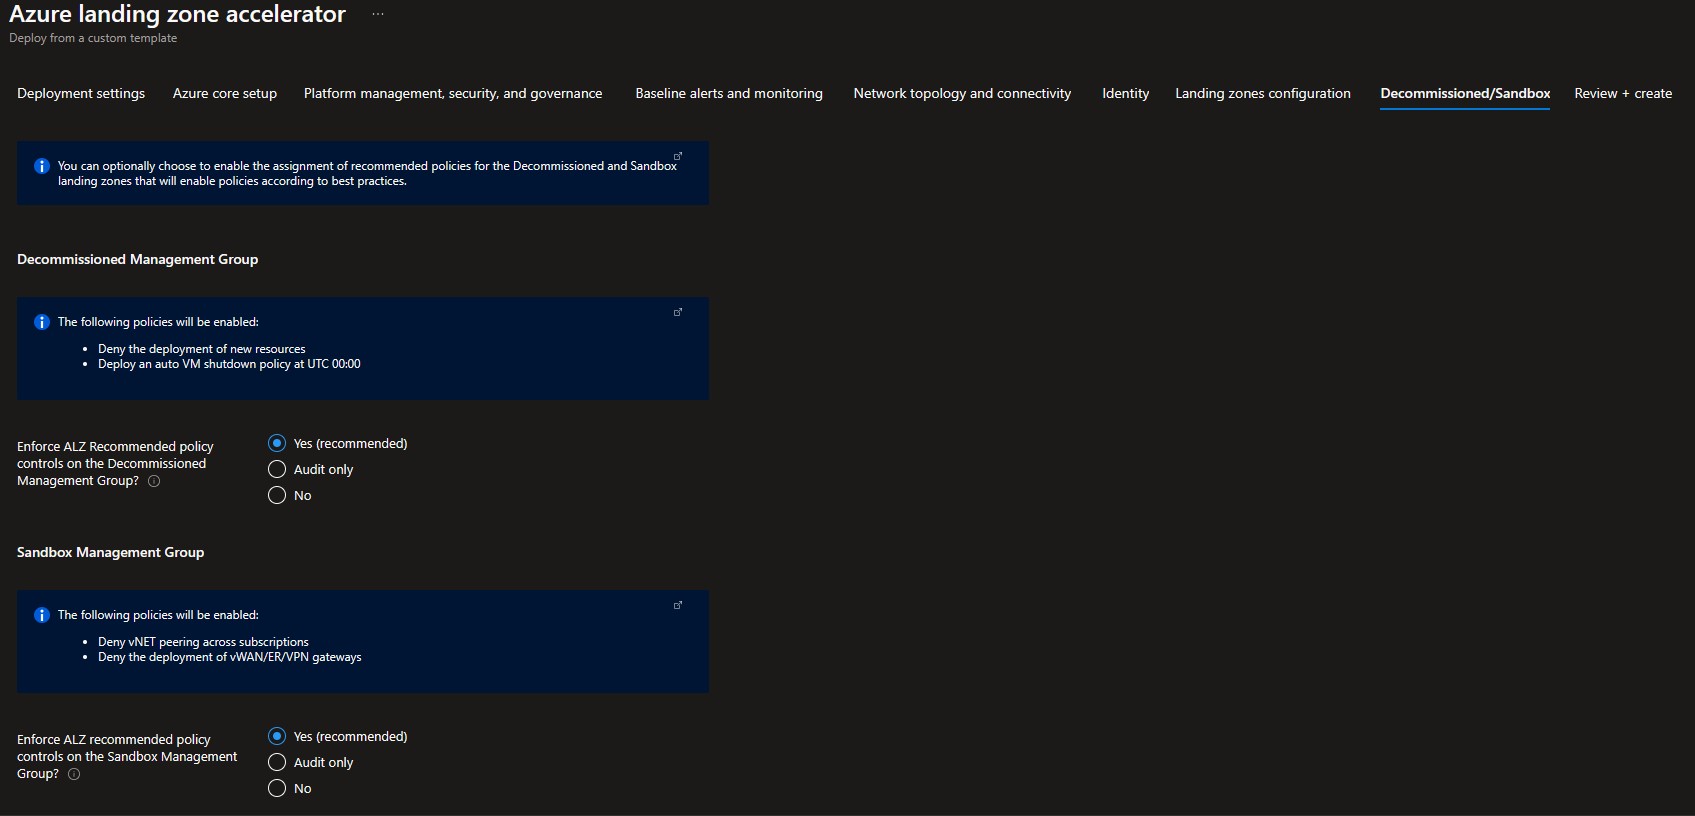
Task: Click 'Enforce ALZ Recommended policy controls on the Decommissioned' label
Action: (x=115, y=463)
